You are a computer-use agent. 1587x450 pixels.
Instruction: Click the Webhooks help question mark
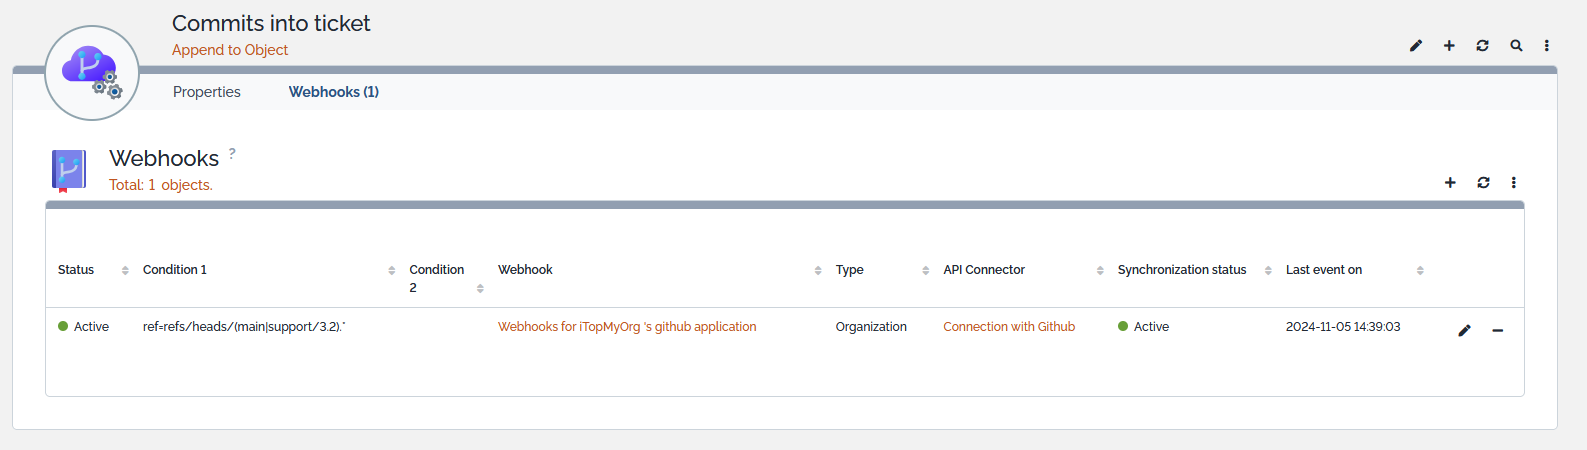click(232, 153)
